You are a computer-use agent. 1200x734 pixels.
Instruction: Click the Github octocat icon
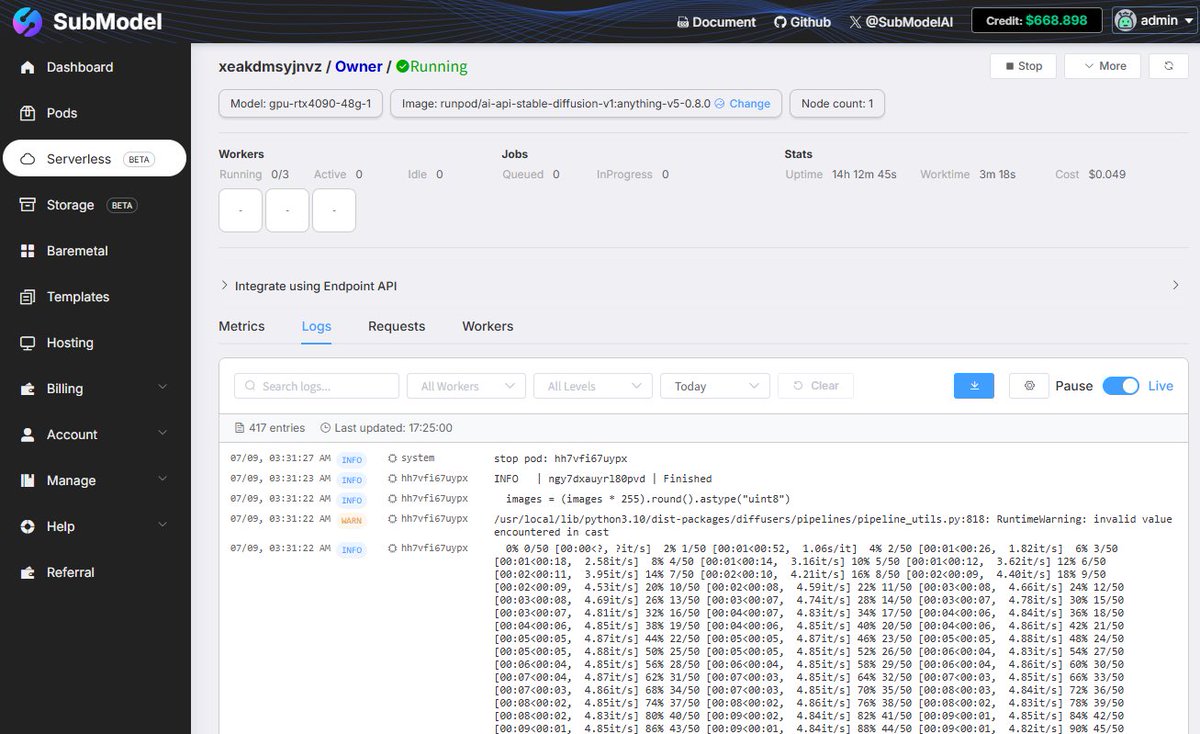tap(780, 22)
